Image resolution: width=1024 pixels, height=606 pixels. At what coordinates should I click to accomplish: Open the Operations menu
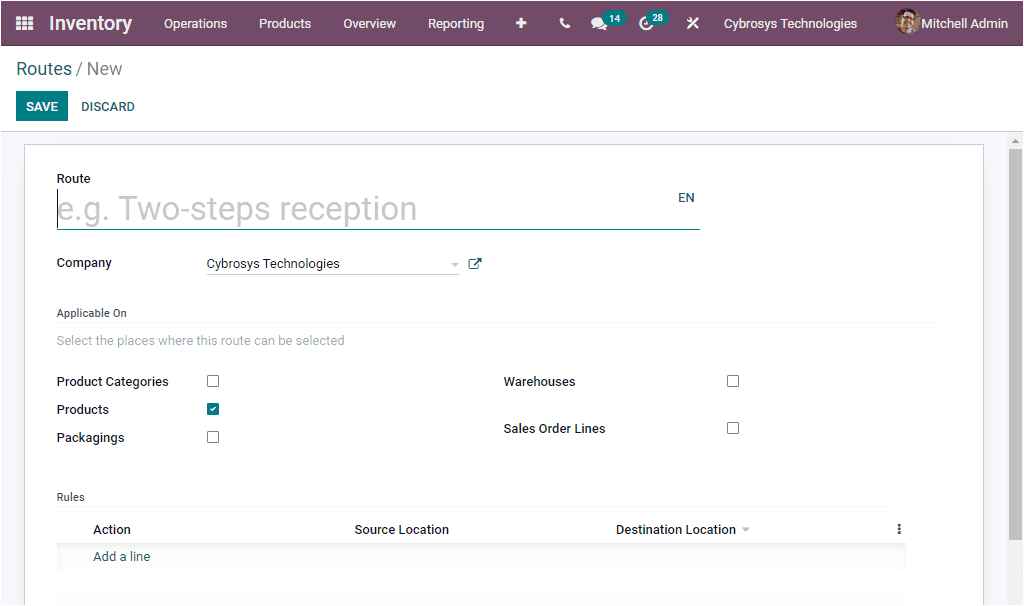click(195, 23)
